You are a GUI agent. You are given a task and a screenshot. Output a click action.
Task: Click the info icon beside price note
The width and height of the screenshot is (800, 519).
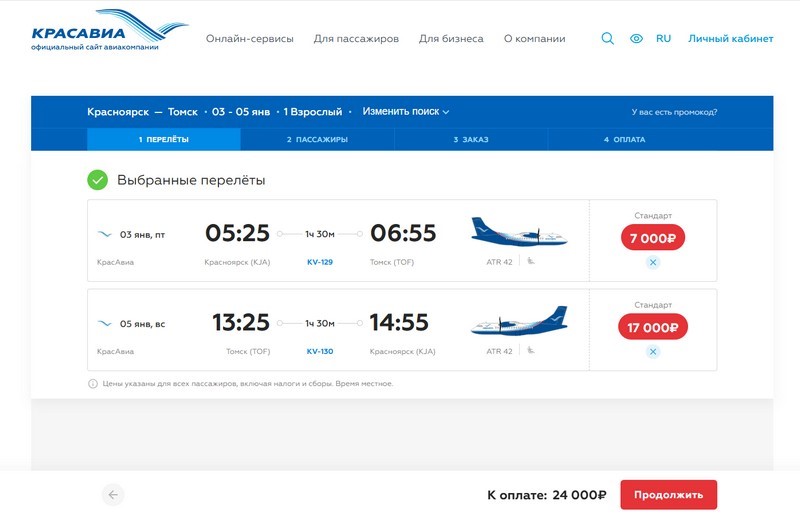tap(93, 384)
